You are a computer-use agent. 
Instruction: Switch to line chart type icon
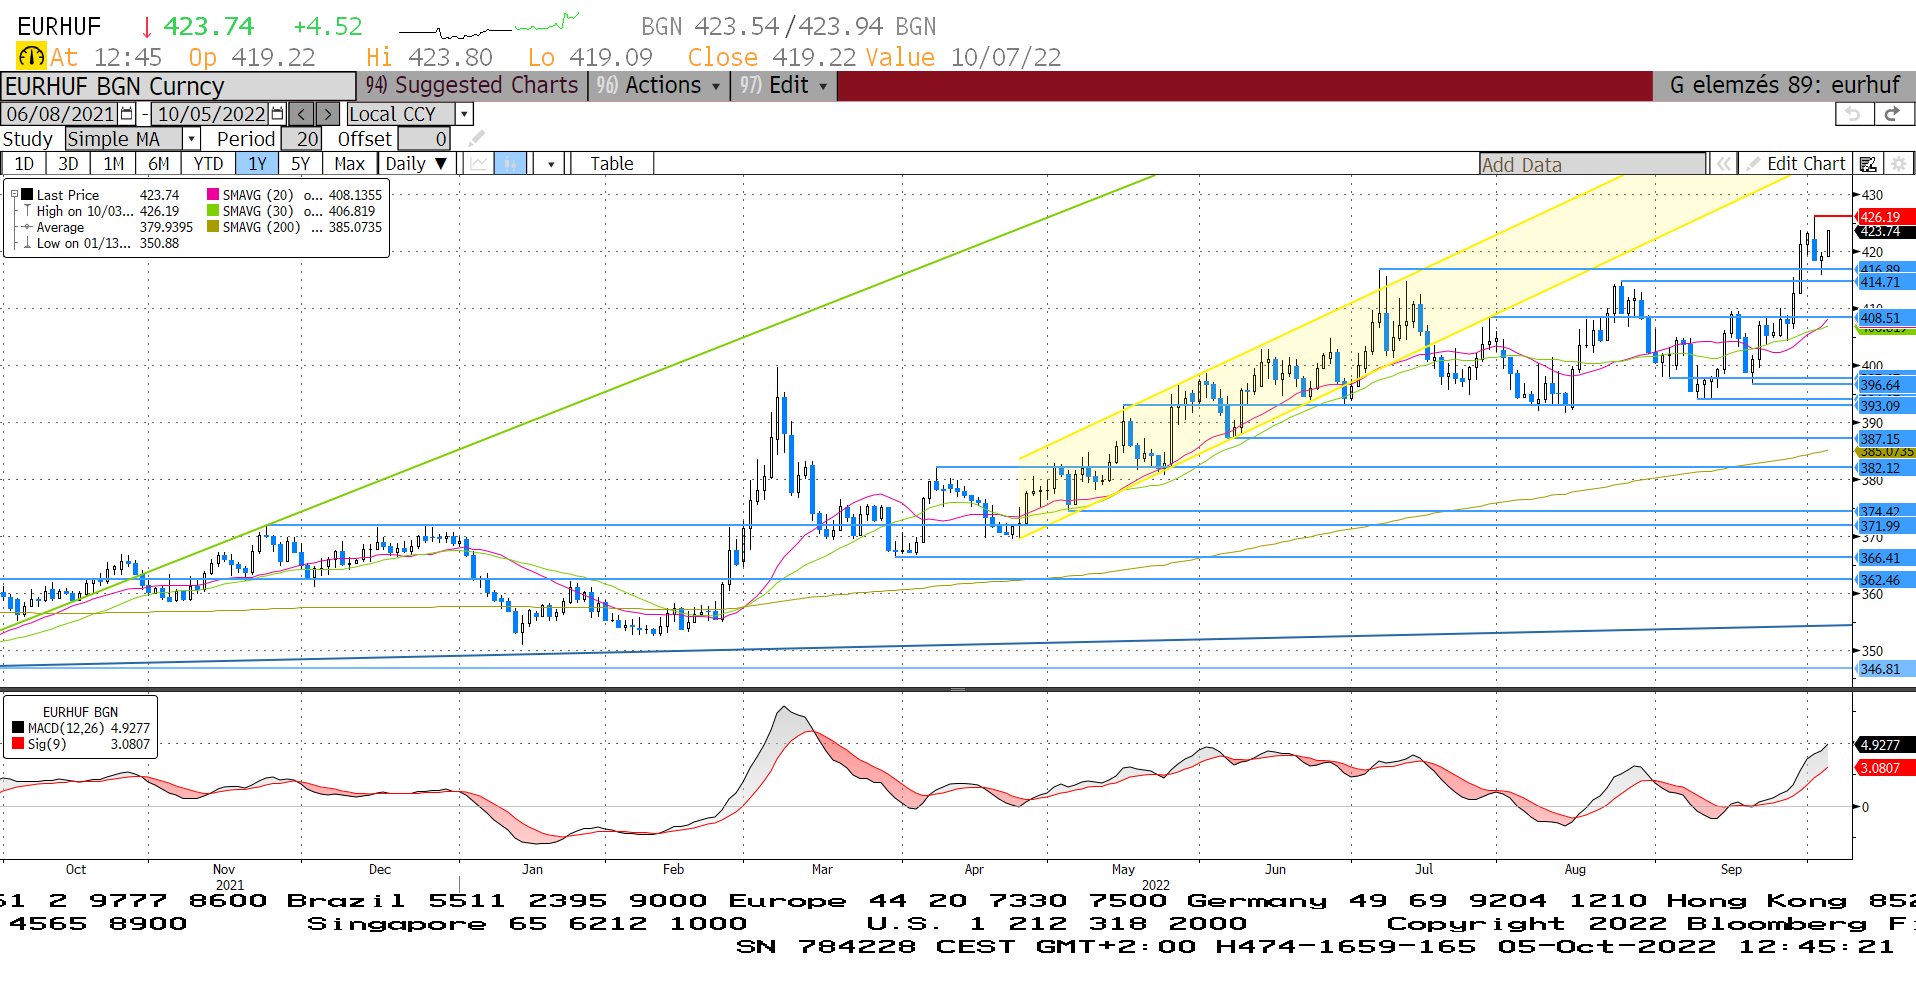(x=480, y=163)
